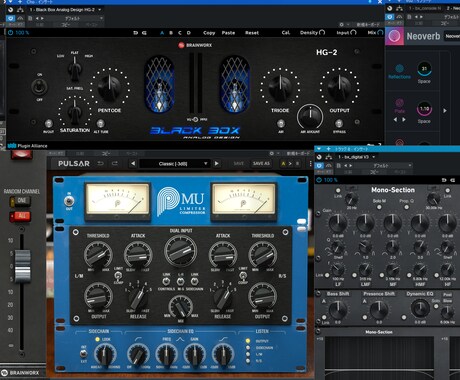Redo change in Pulsar toolbar
The image size is (460, 380).
click(115, 164)
